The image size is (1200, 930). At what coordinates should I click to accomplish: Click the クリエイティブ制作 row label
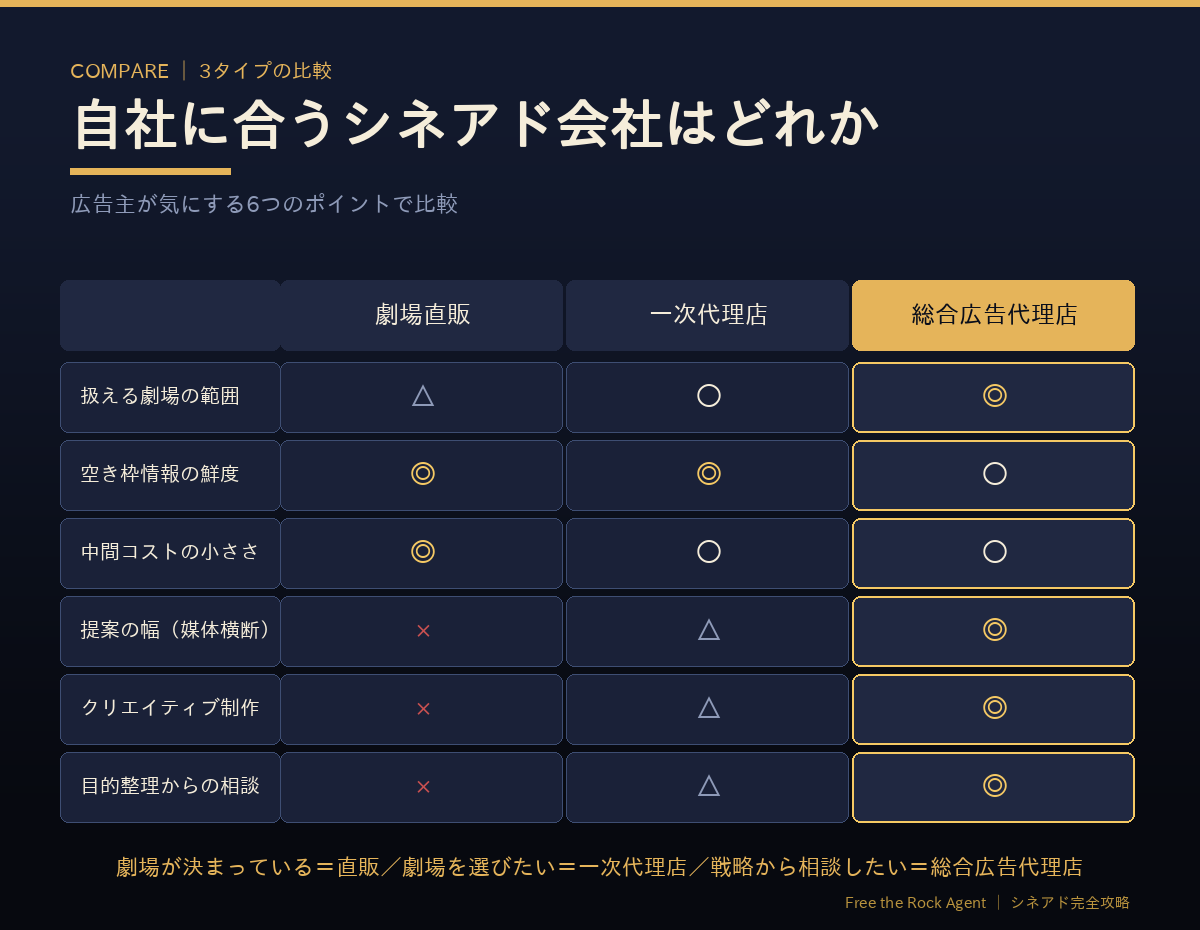(x=170, y=709)
